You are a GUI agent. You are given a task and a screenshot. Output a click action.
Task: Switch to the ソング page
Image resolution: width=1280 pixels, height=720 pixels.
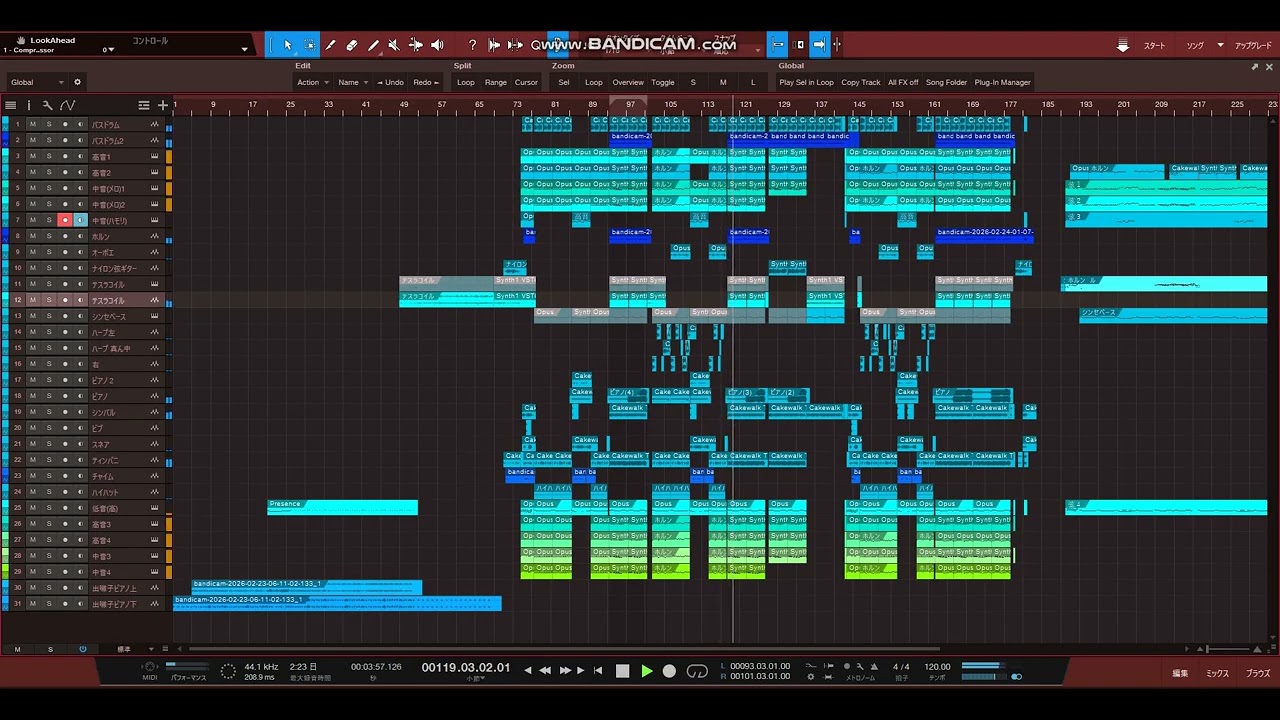click(x=1195, y=46)
